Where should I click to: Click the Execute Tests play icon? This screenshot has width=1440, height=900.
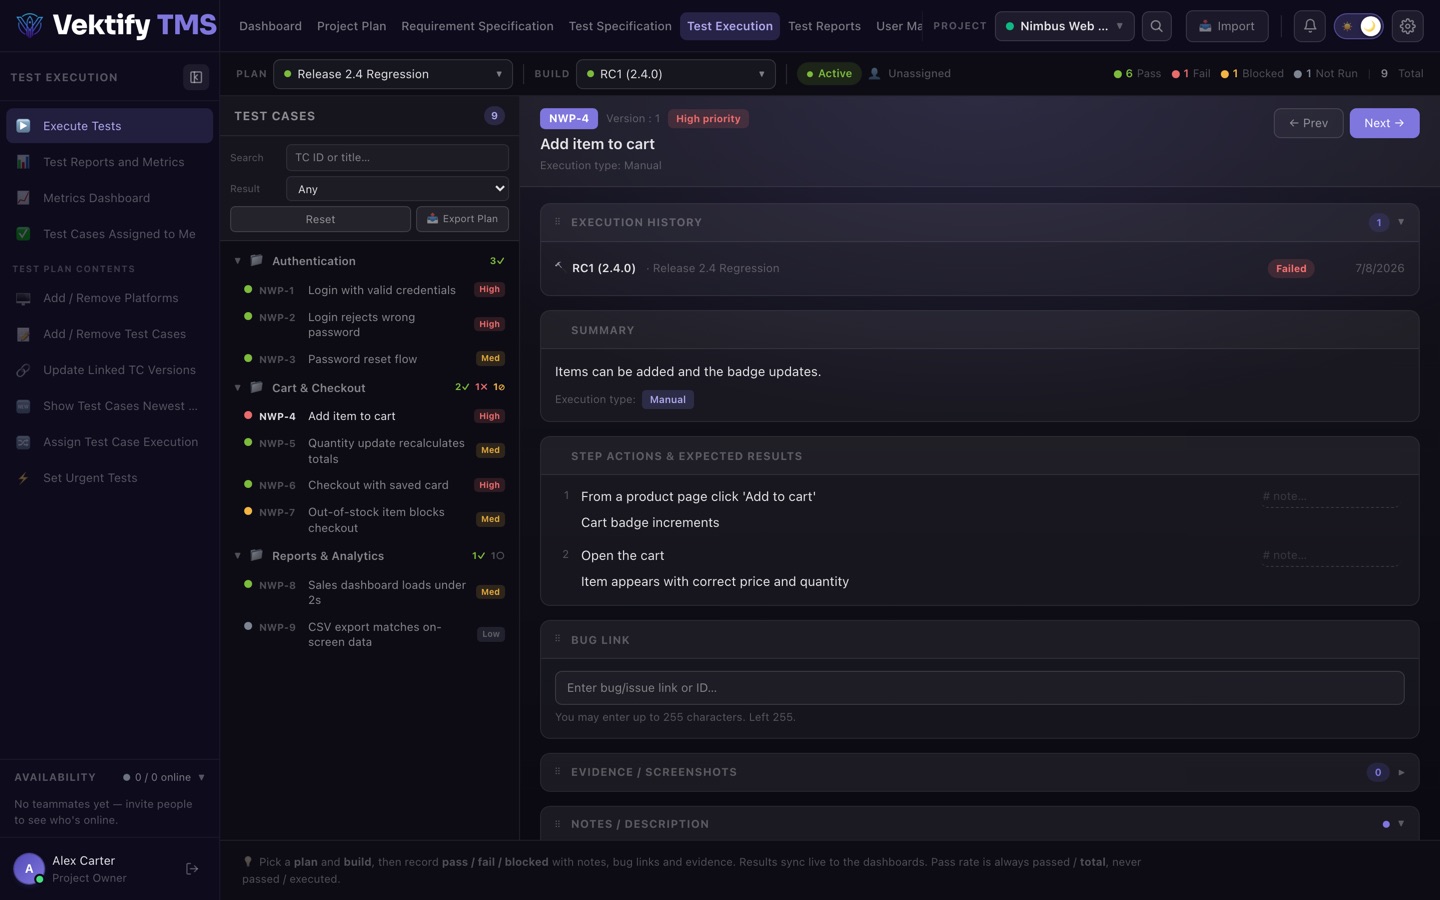coord(23,126)
